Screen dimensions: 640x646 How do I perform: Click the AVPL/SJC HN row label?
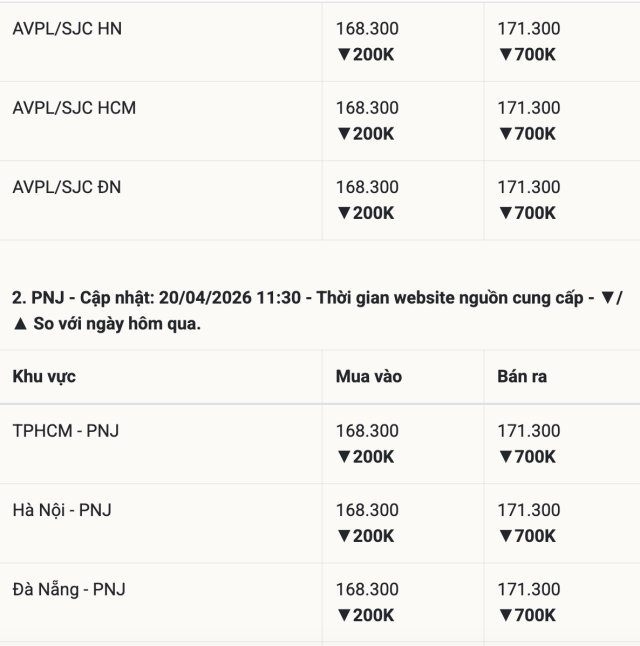[67, 29]
